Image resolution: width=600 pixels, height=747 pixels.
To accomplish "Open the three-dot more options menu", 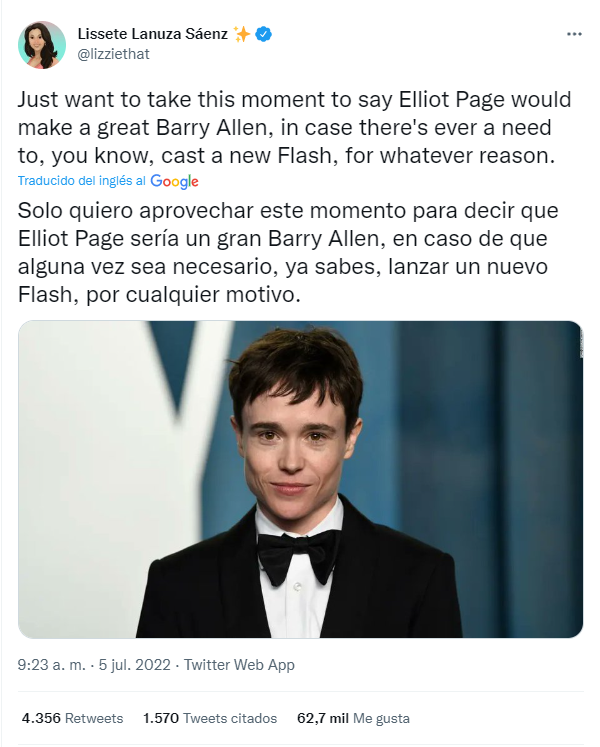I will pos(574,34).
